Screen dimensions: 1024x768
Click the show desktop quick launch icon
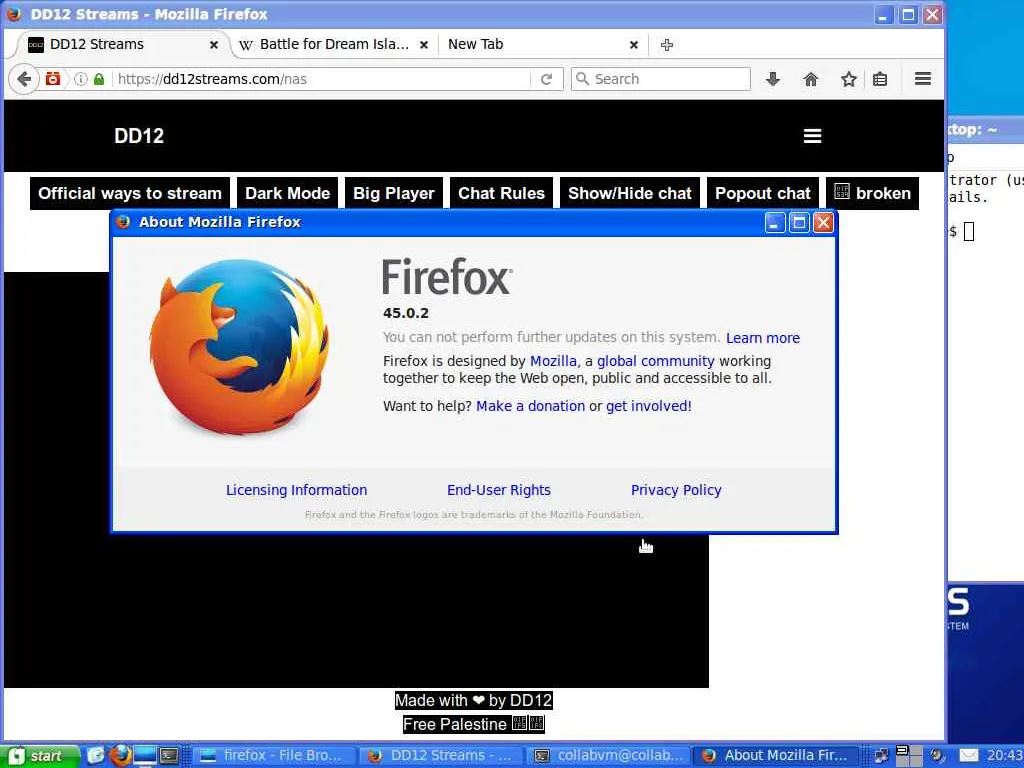pyautogui.click(x=145, y=756)
